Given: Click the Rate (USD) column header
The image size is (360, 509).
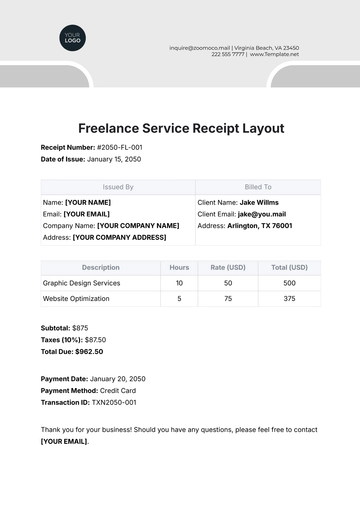Looking at the screenshot, I should click(x=228, y=268).
